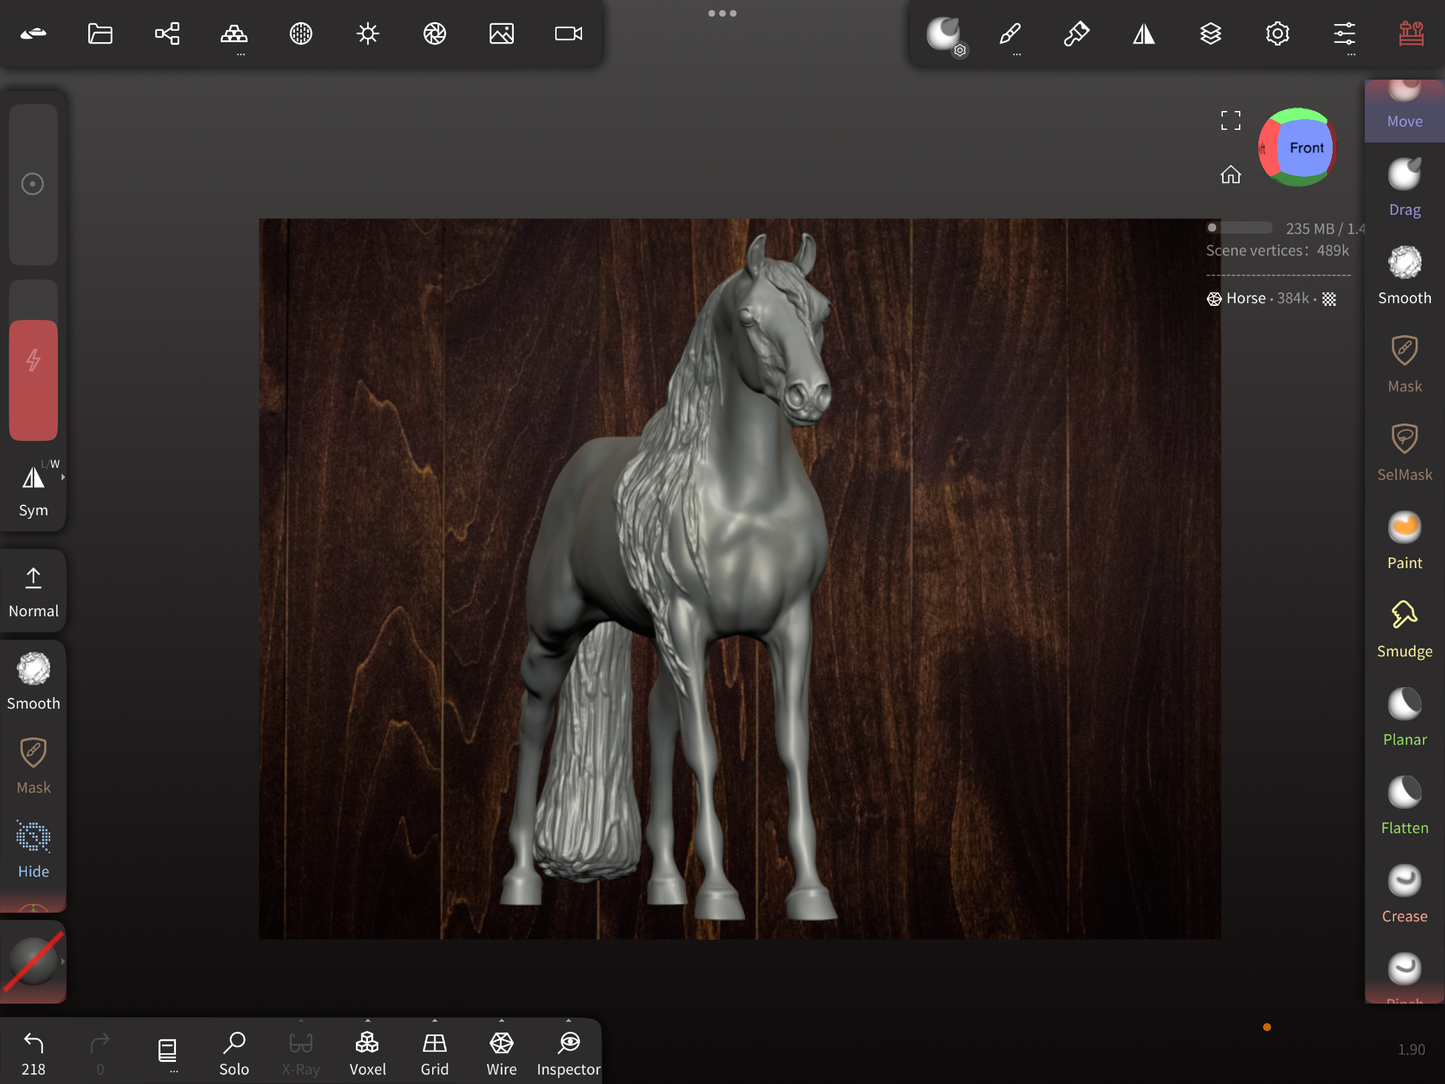Expand the Voxel remesh options

367,1022
